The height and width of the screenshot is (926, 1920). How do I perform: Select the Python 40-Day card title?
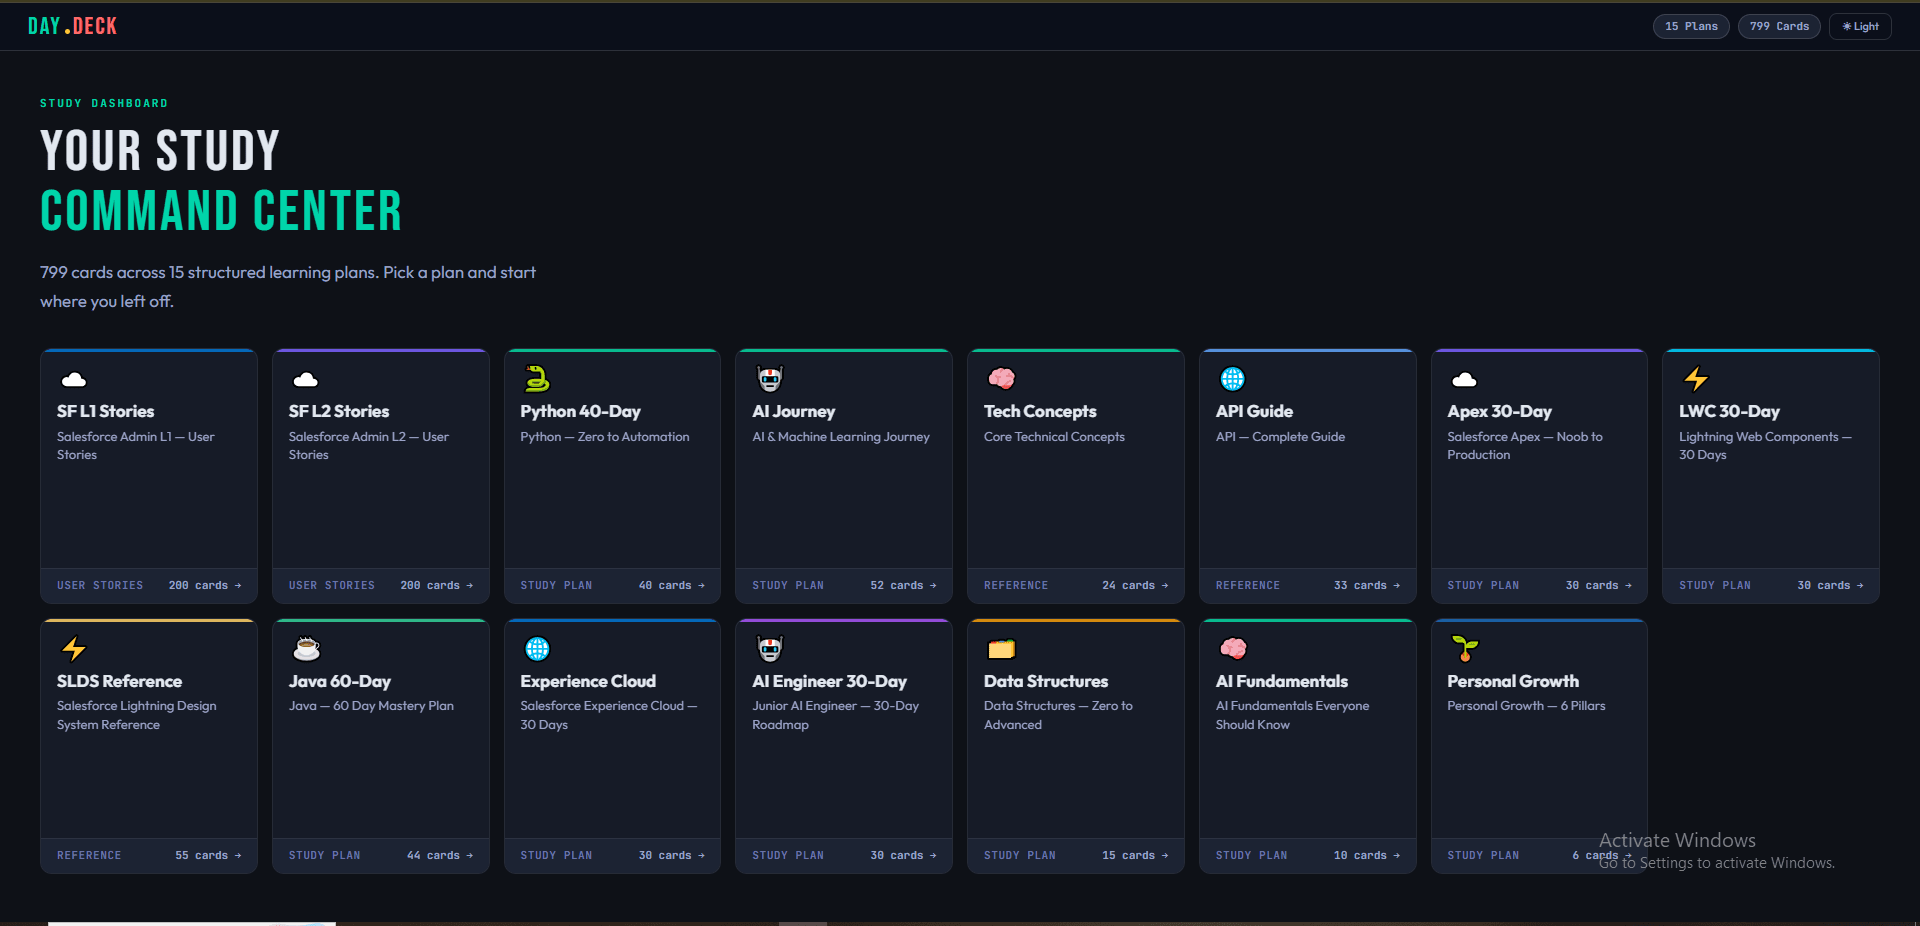click(x=580, y=411)
